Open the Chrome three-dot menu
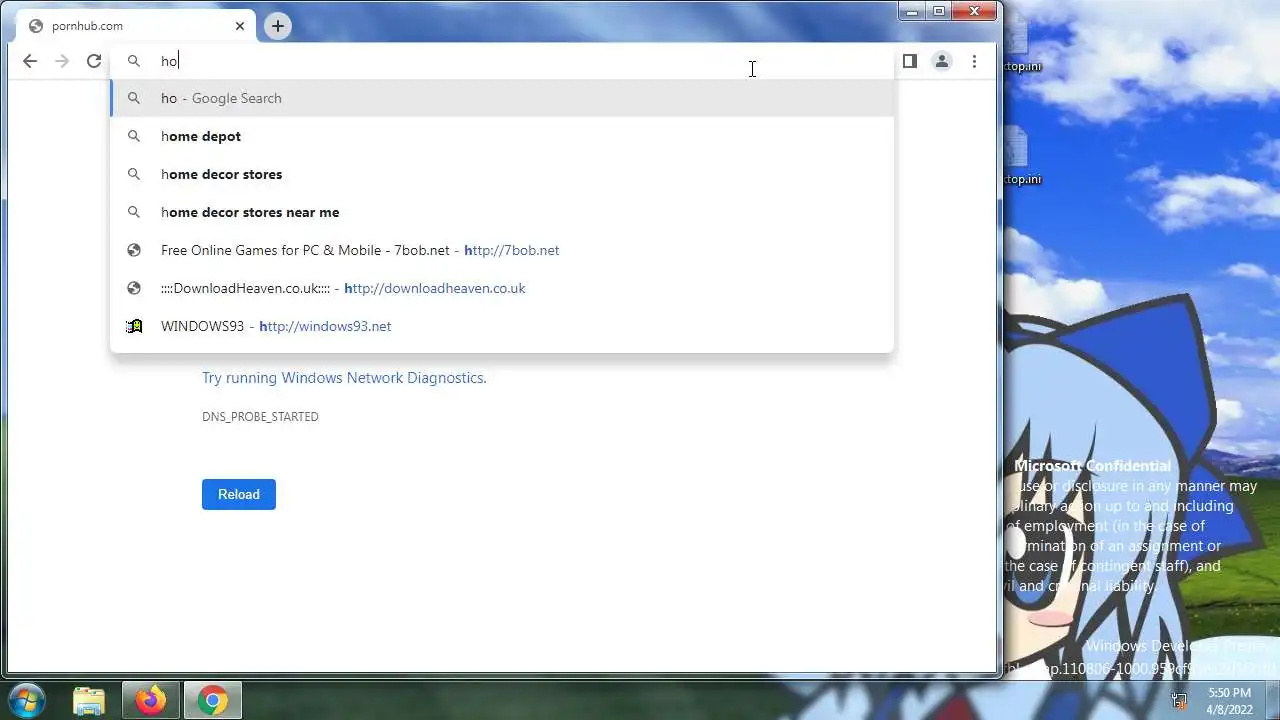The width and height of the screenshot is (1280, 720). (x=974, y=61)
